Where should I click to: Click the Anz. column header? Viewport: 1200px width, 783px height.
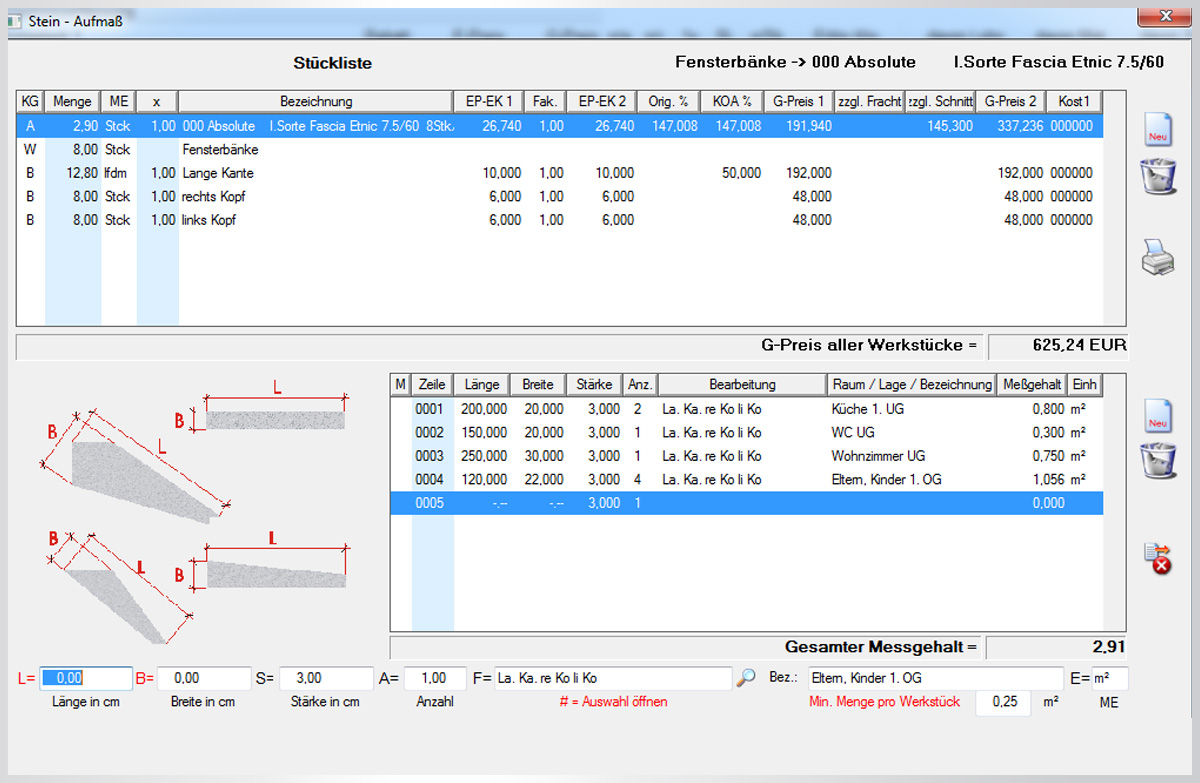click(641, 384)
